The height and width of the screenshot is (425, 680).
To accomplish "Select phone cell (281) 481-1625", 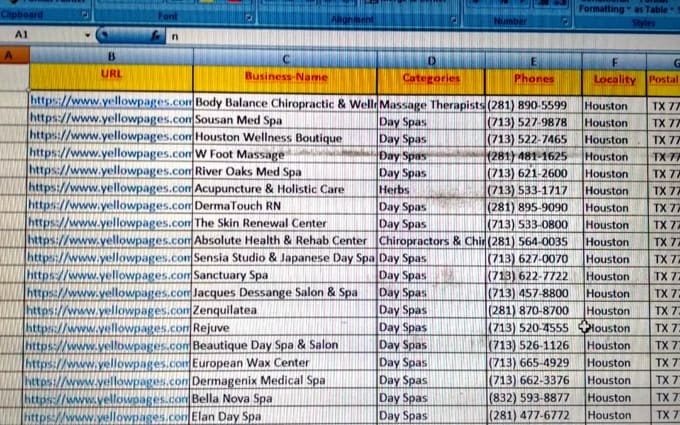I will [x=534, y=156].
